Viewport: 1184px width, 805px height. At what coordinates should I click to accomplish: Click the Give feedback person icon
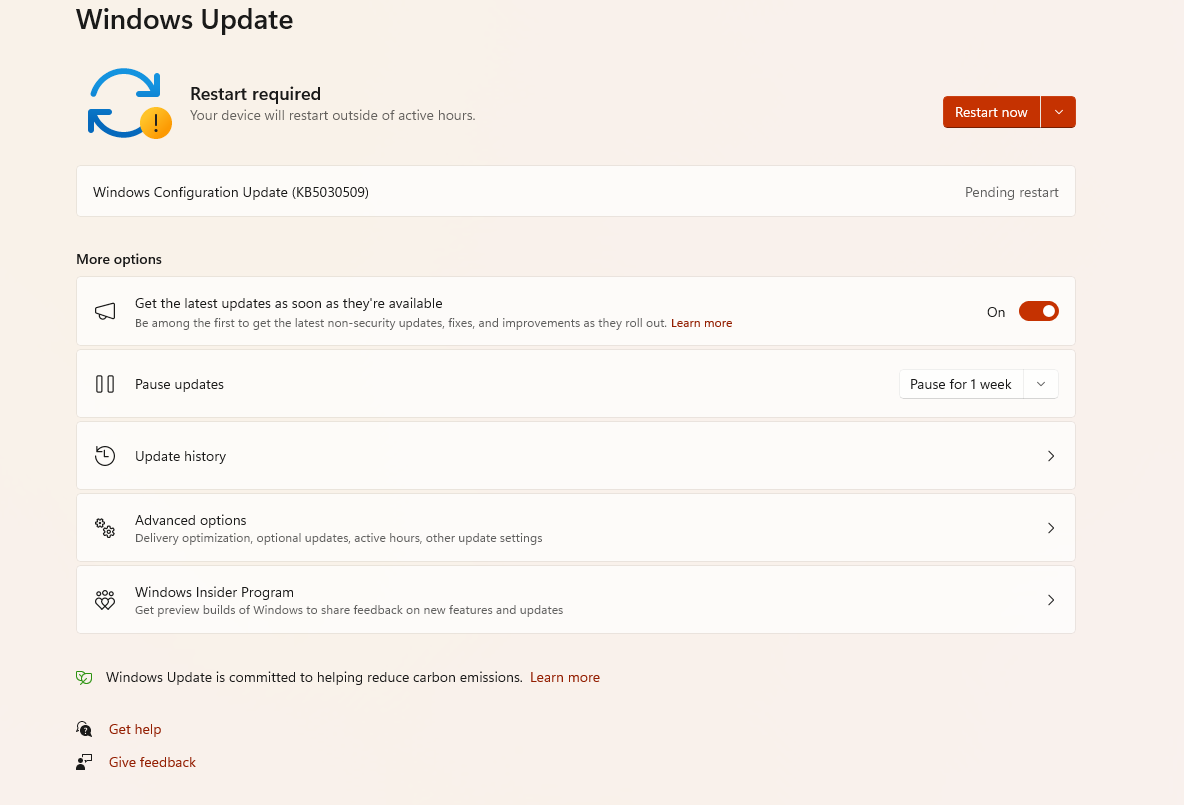[x=84, y=762]
